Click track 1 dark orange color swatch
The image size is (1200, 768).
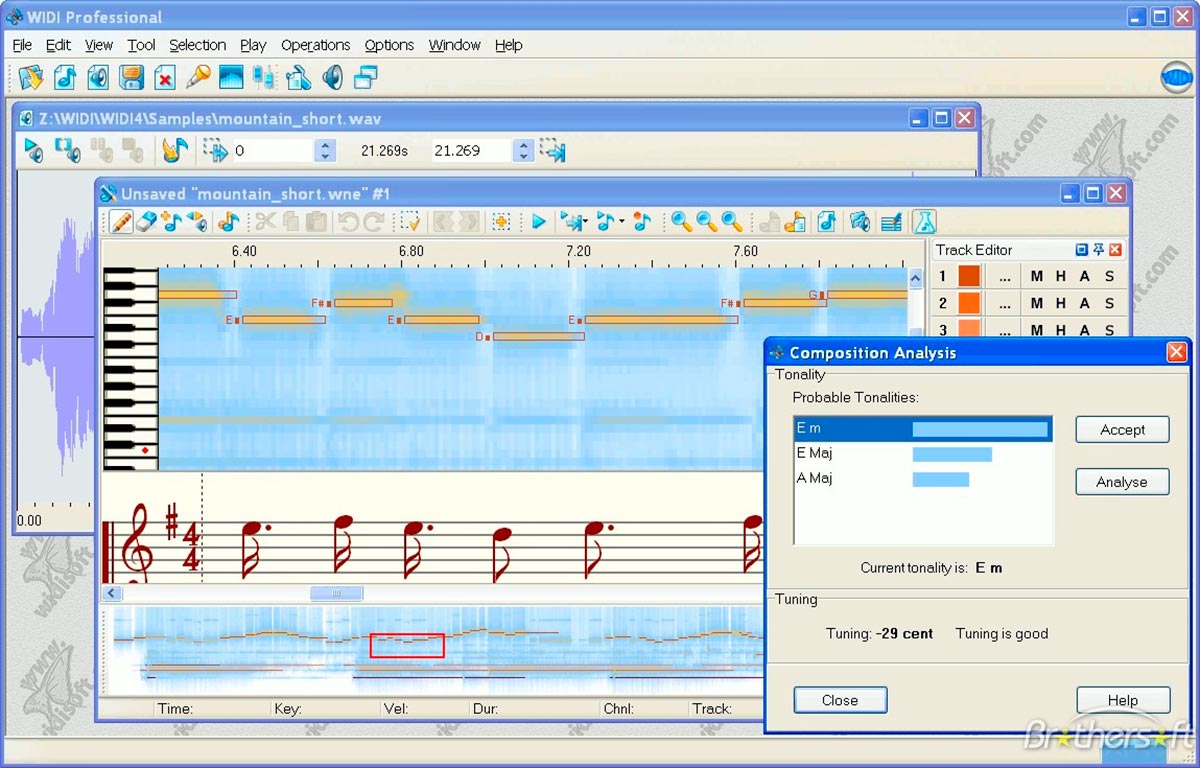(x=969, y=277)
